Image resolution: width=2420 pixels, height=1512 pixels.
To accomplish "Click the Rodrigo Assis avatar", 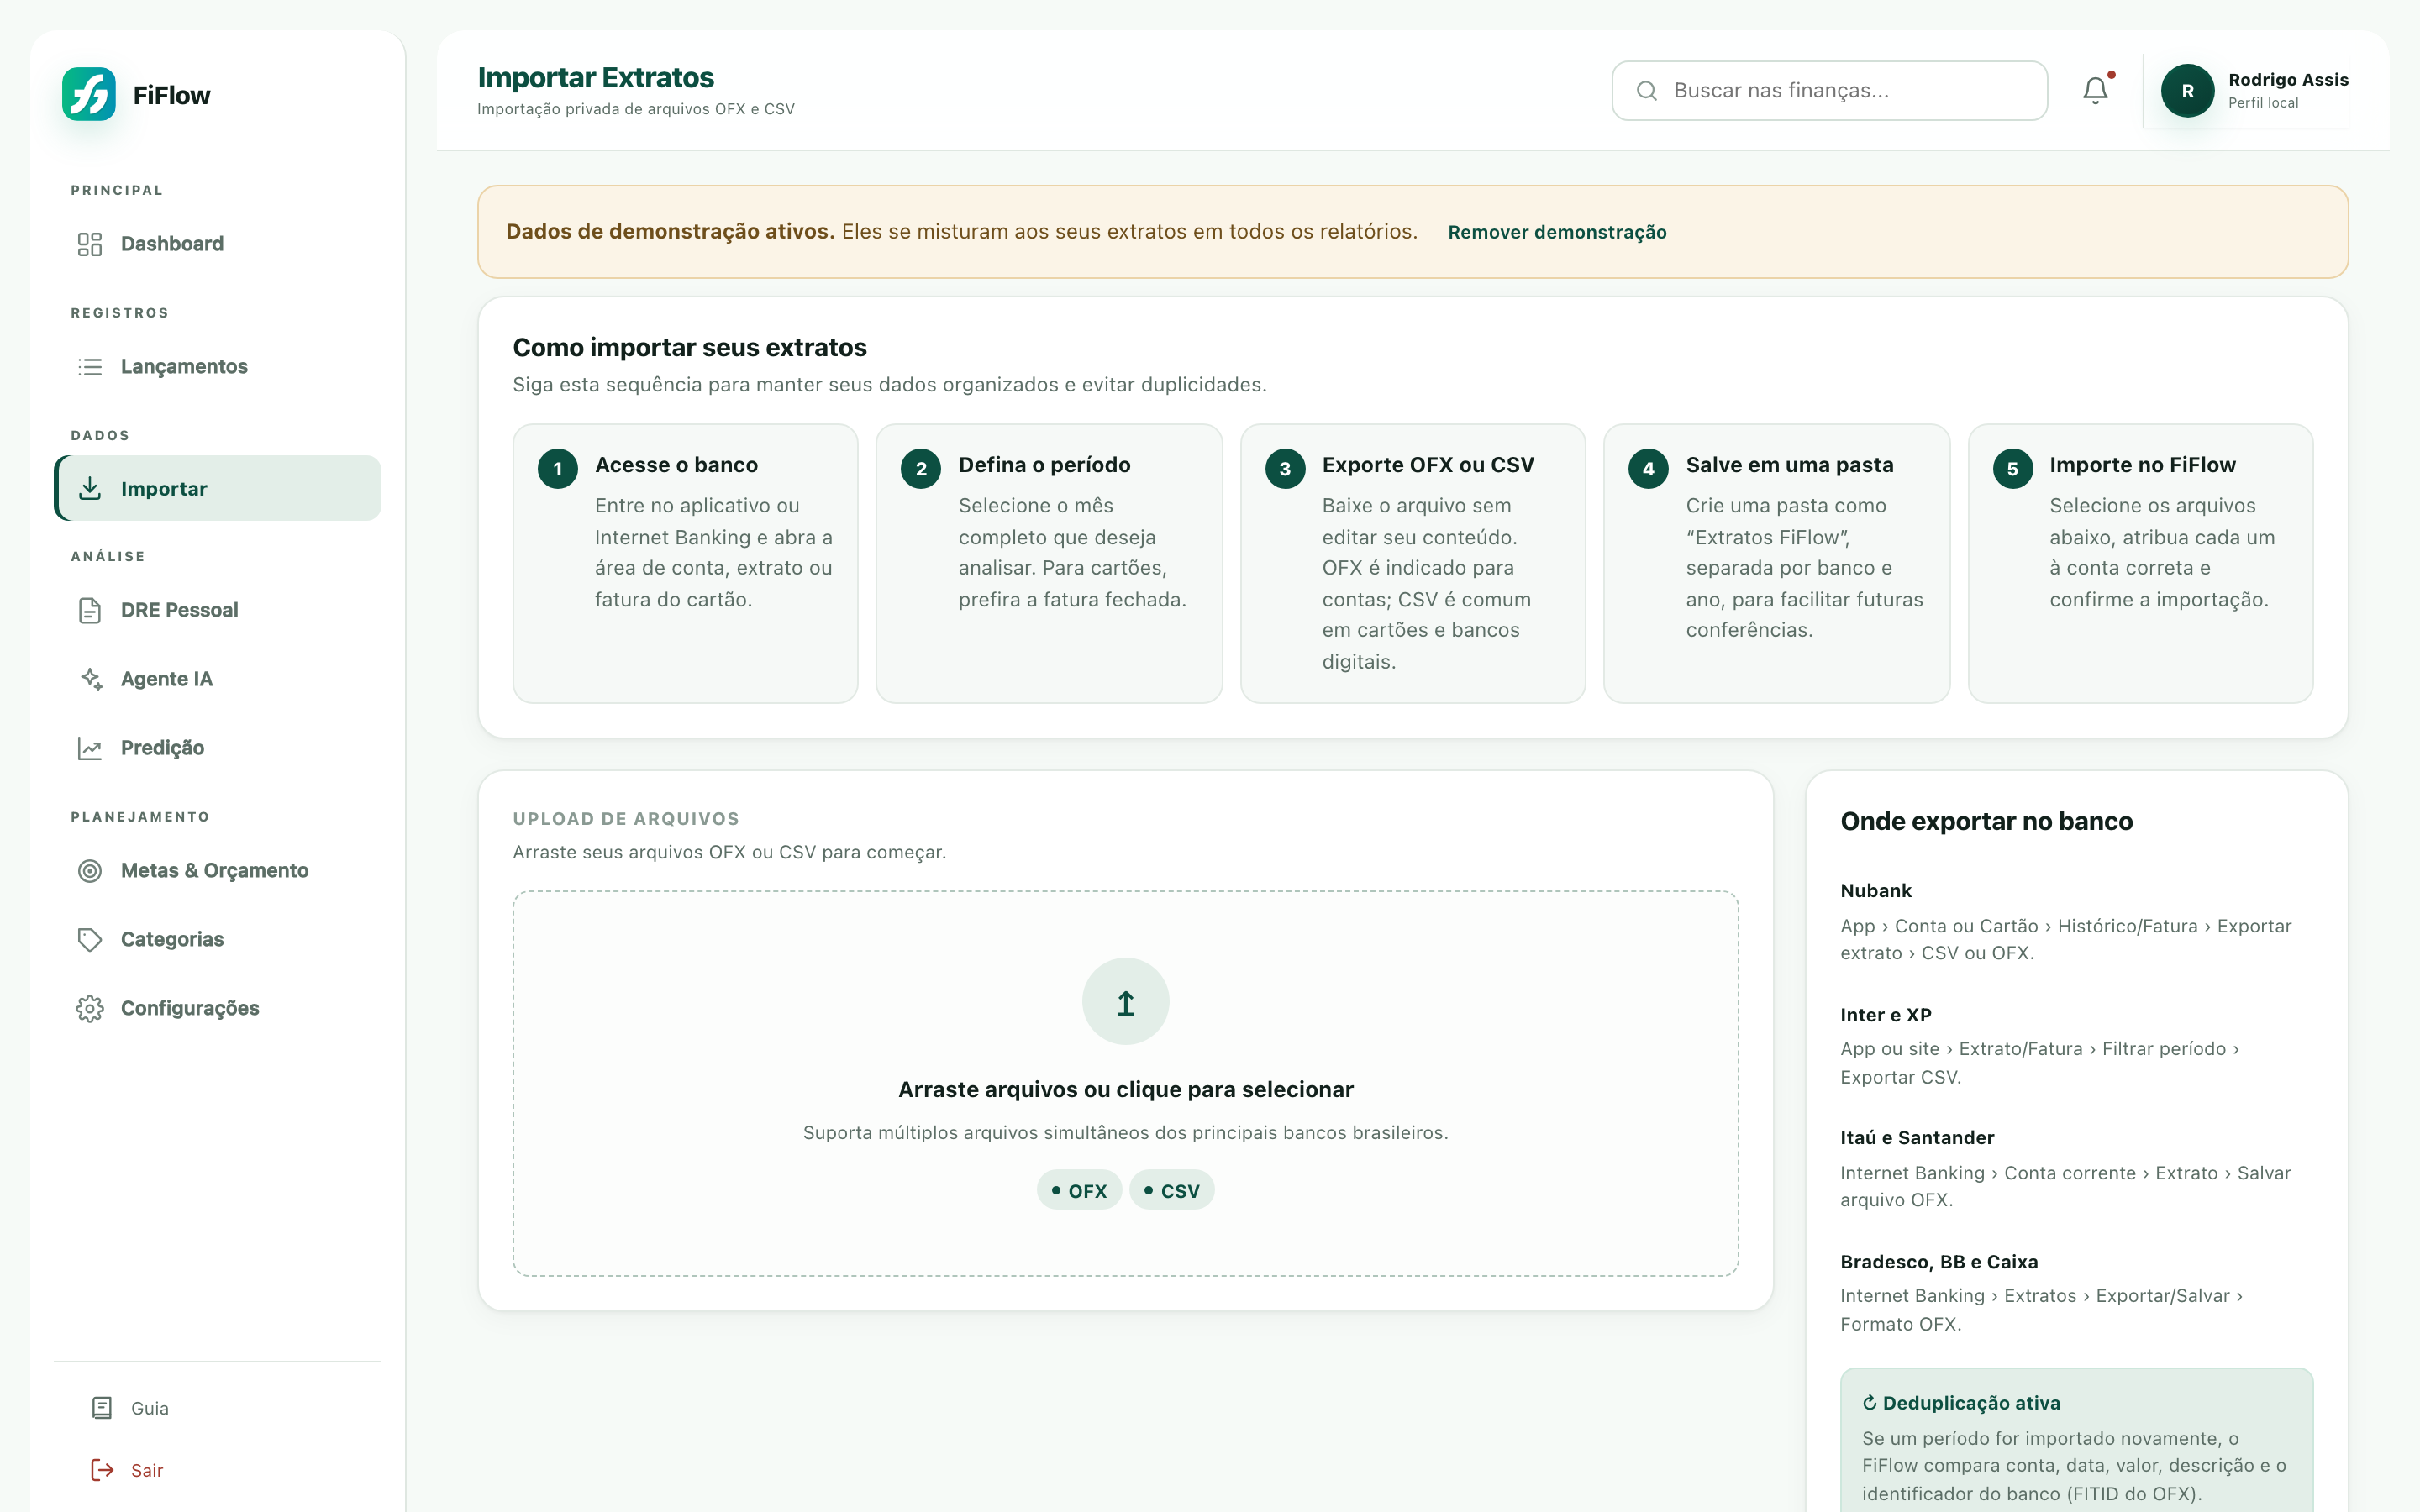I will 2187,91.
